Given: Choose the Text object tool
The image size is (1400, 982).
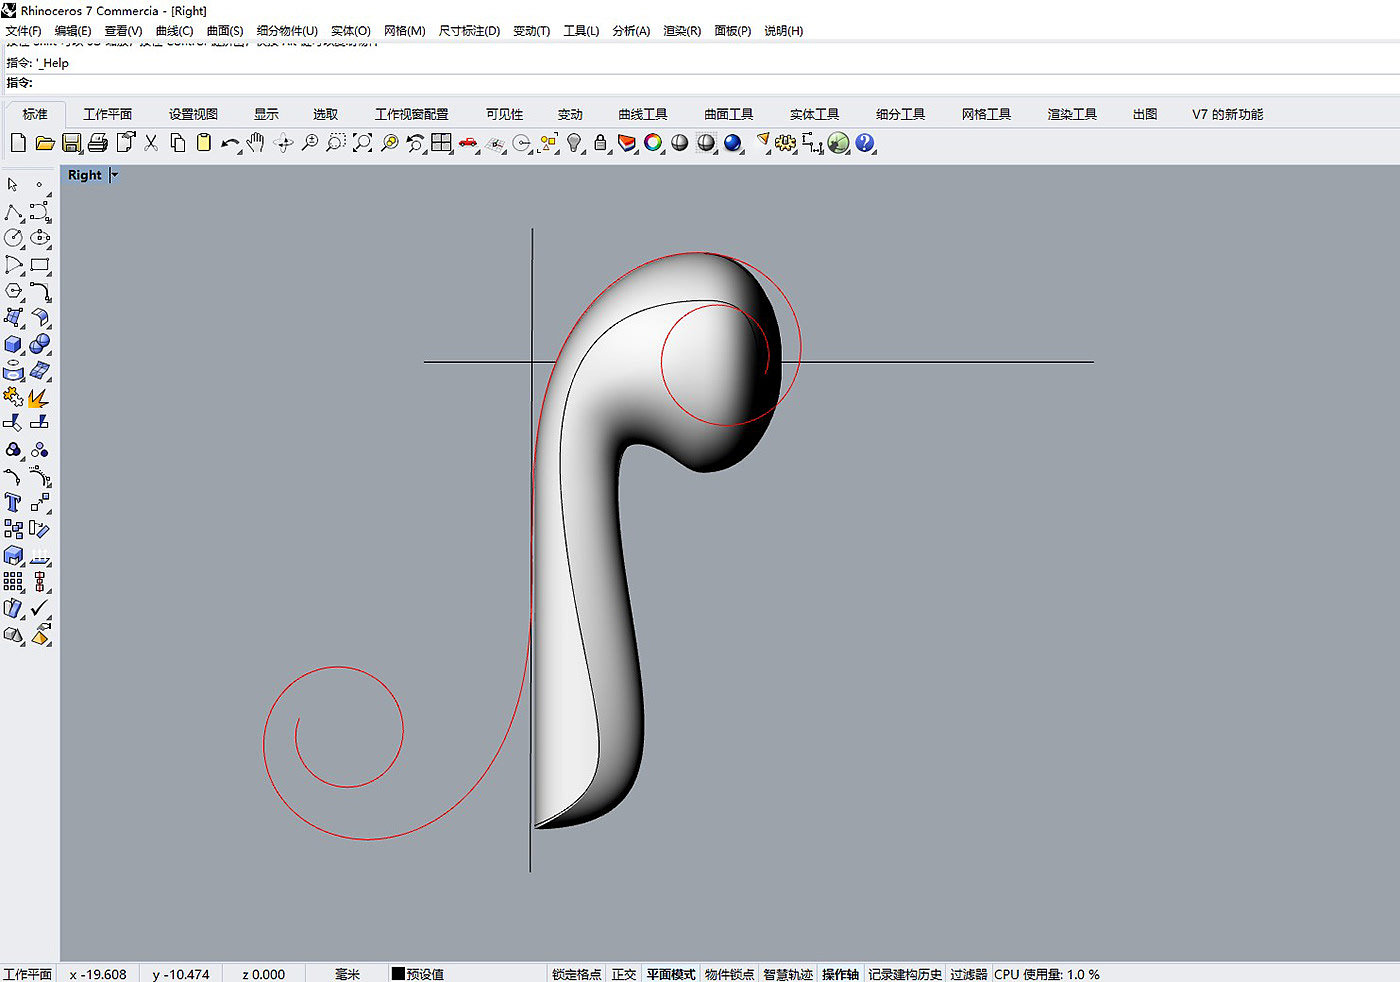Looking at the screenshot, I should [x=13, y=503].
